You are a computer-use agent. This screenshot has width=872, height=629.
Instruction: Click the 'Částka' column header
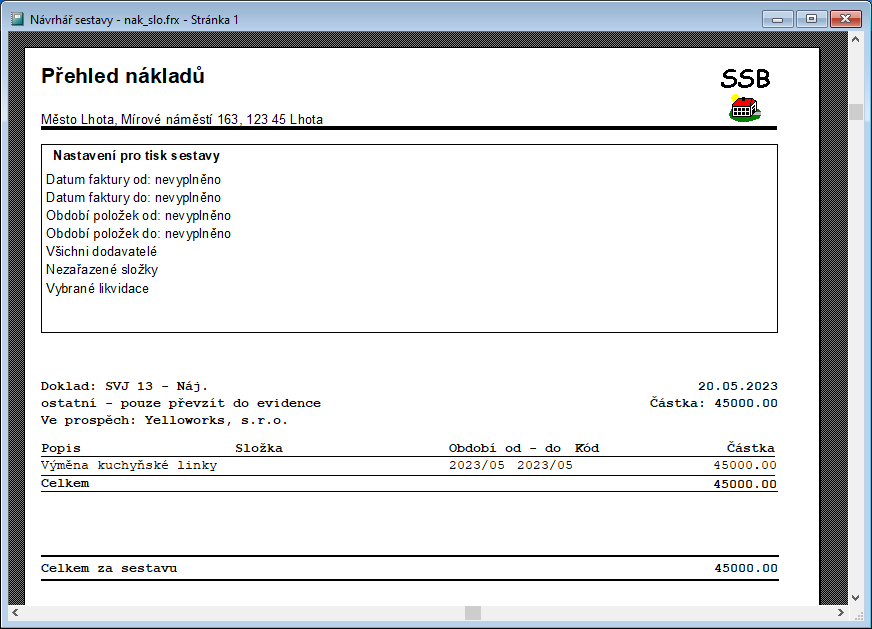750,448
